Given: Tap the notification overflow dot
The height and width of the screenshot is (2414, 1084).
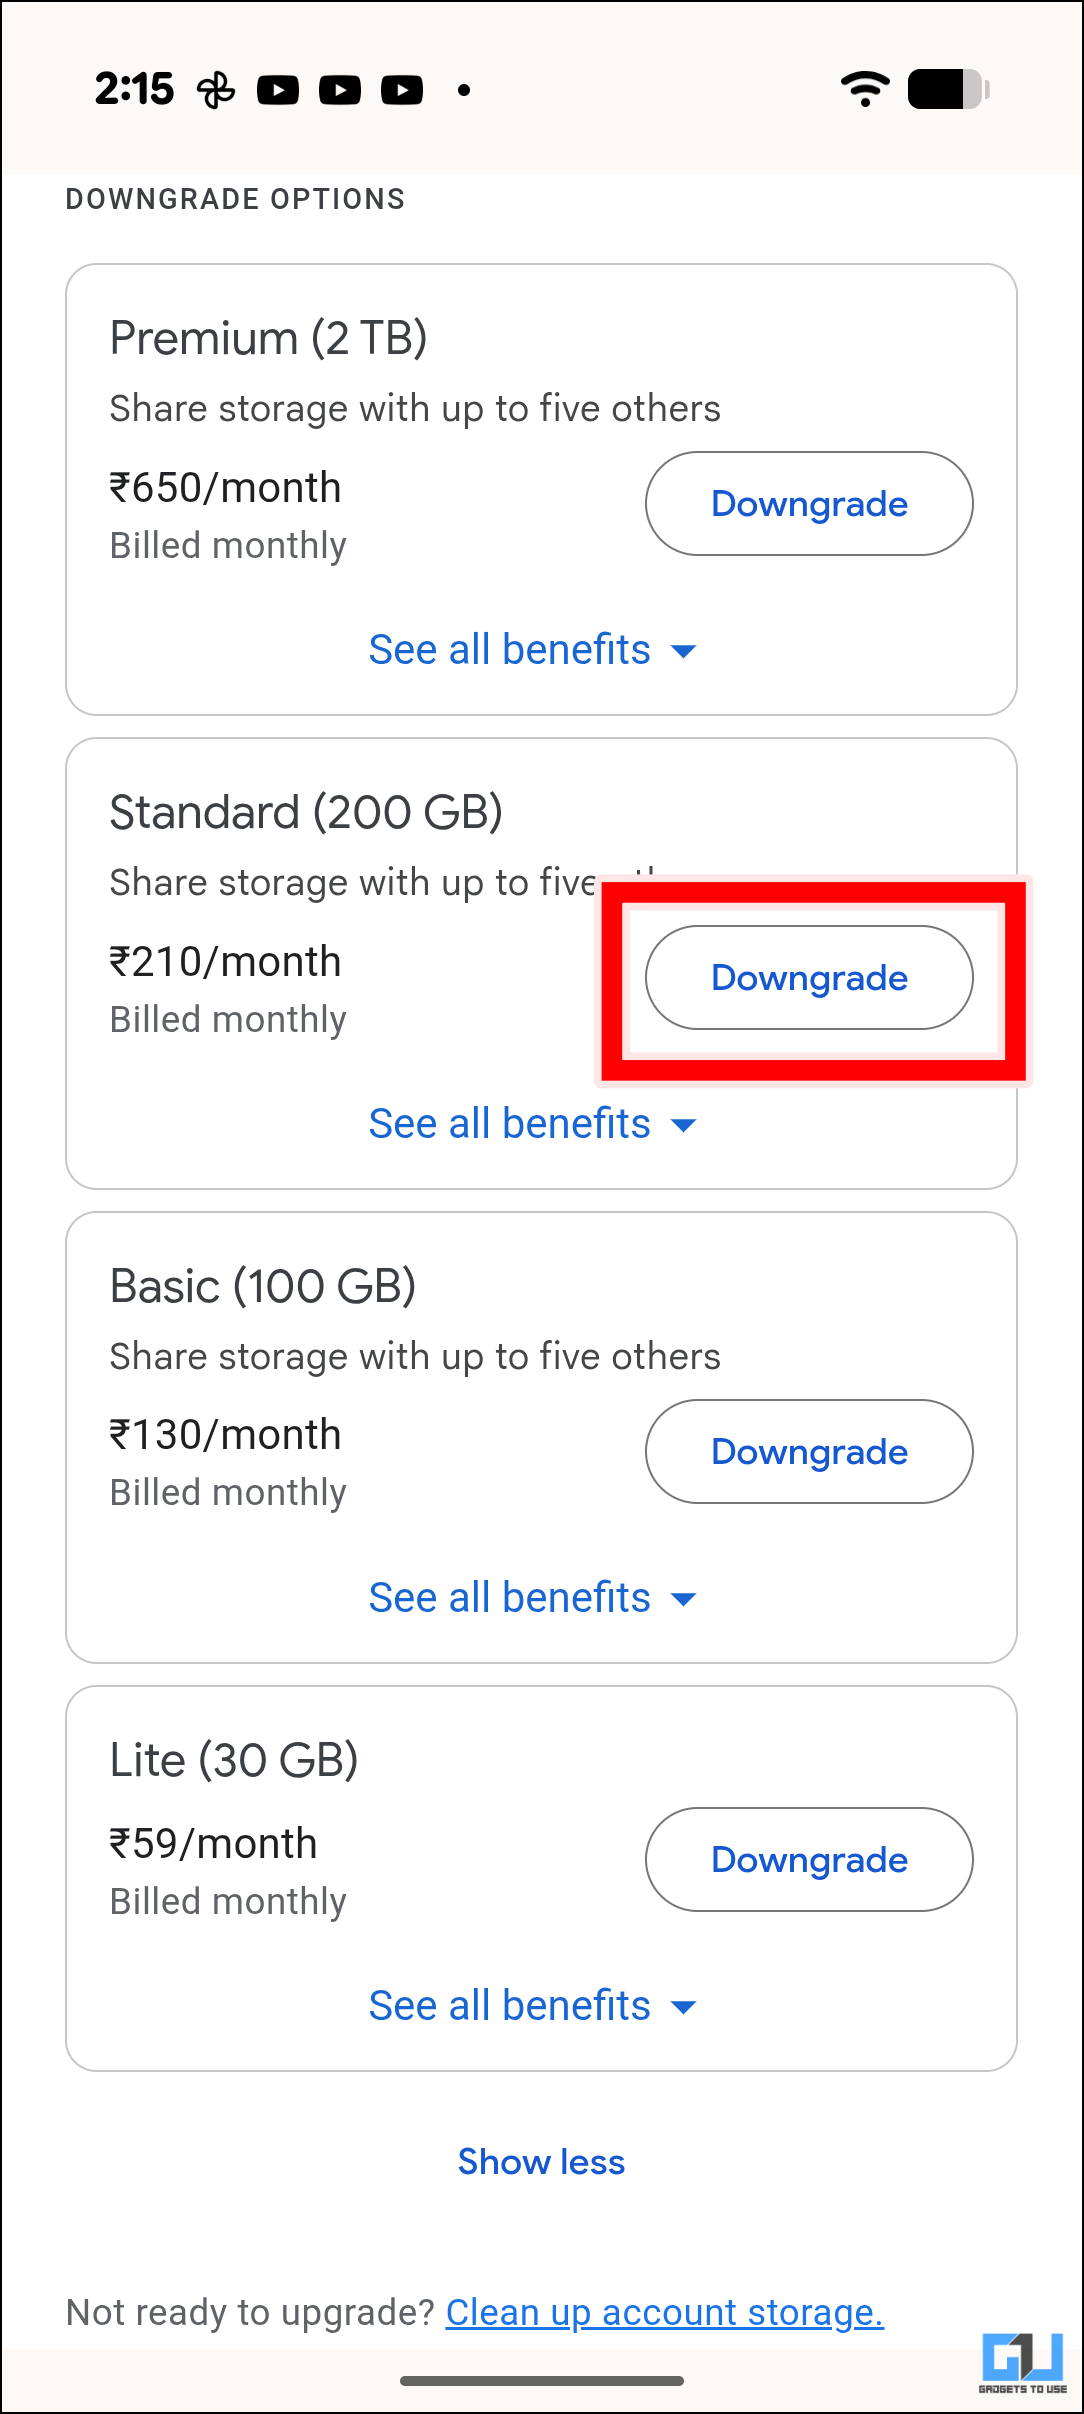Looking at the screenshot, I should (x=464, y=90).
